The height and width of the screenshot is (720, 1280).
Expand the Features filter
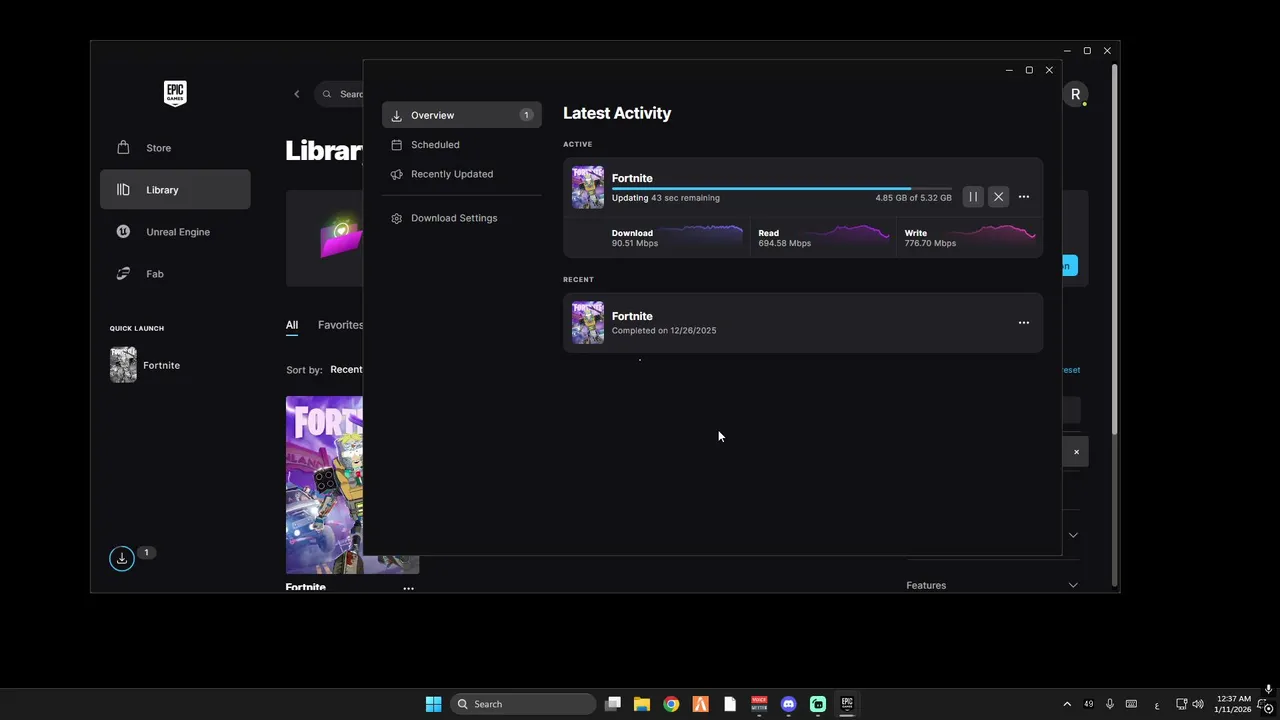(x=992, y=585)
